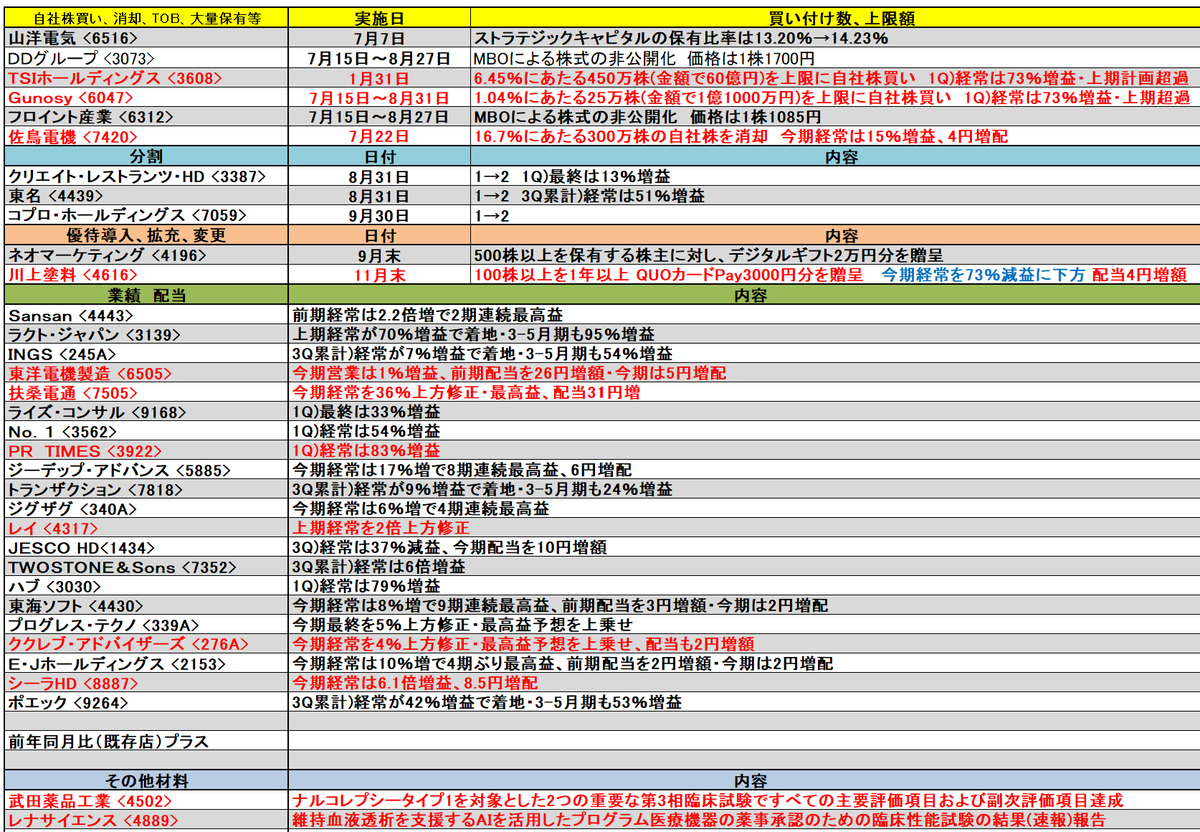Click the 買い付け数、上限額 header cell
Image resolution: width=1200 pixels, height=832 pixels.
click(833, 20)
